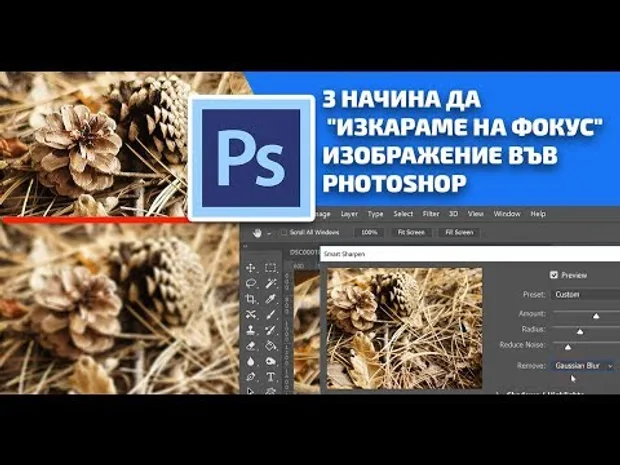Open the View menu
The width and height of the screenshot is (620, 465).
click(x=476, y=214)
